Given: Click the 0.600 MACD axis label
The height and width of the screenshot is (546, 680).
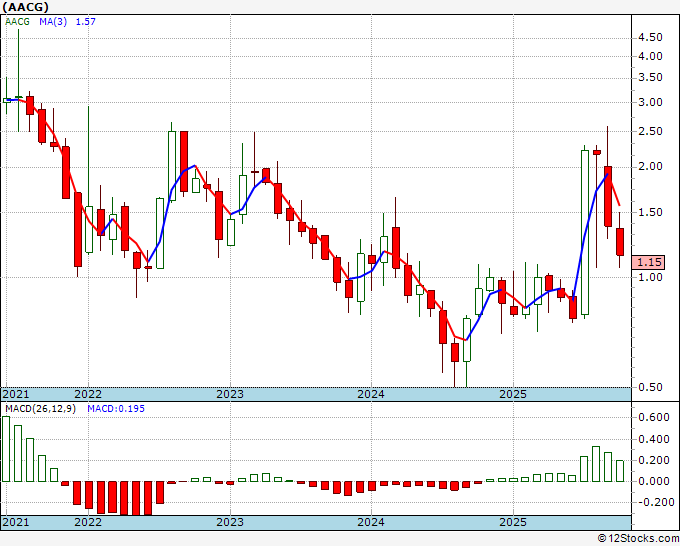Looking at the screenshot, I should point(654,417).
